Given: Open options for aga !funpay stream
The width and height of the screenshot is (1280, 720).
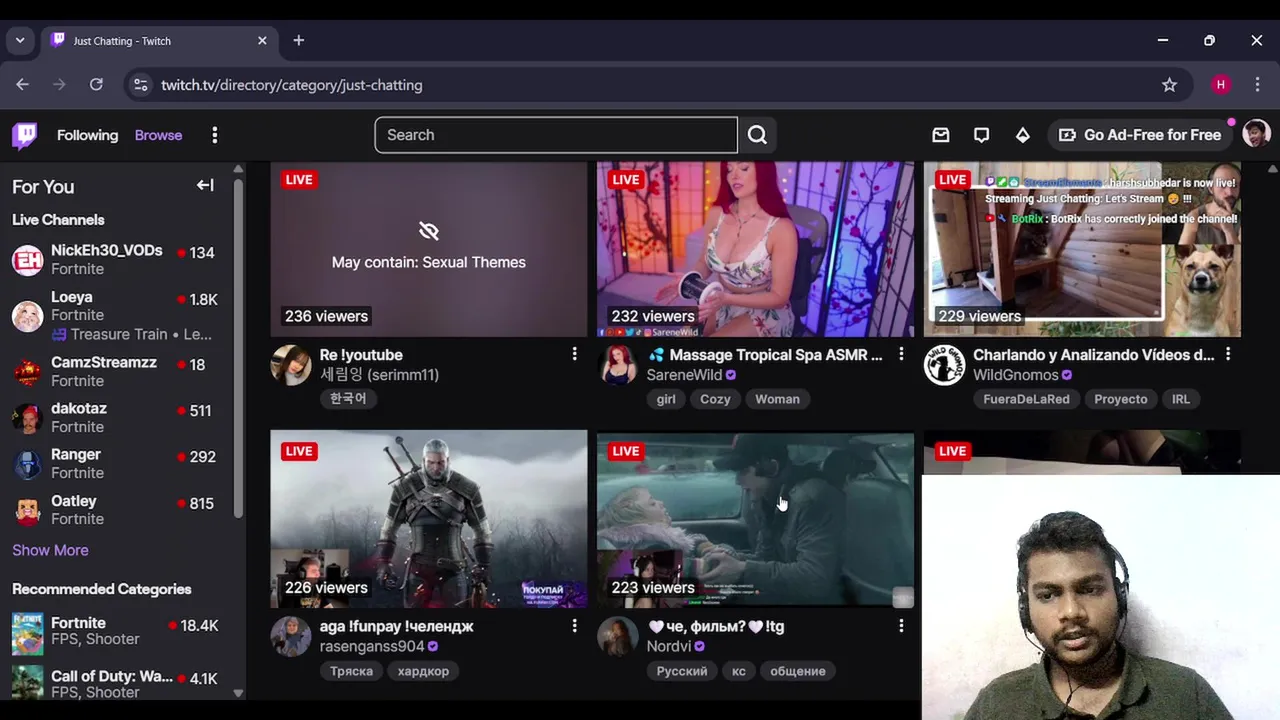Looking at the screenshot, I should pos(574,626).
